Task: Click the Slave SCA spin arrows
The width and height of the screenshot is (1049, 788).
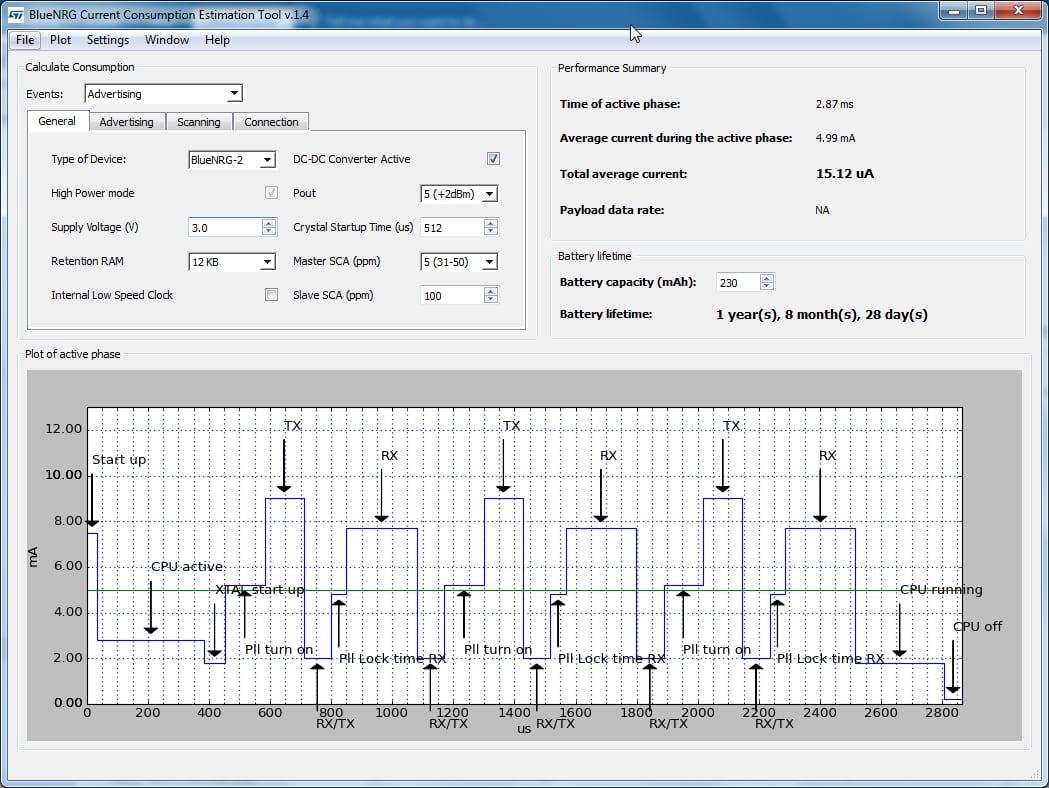Action: (x=490, y=295)
